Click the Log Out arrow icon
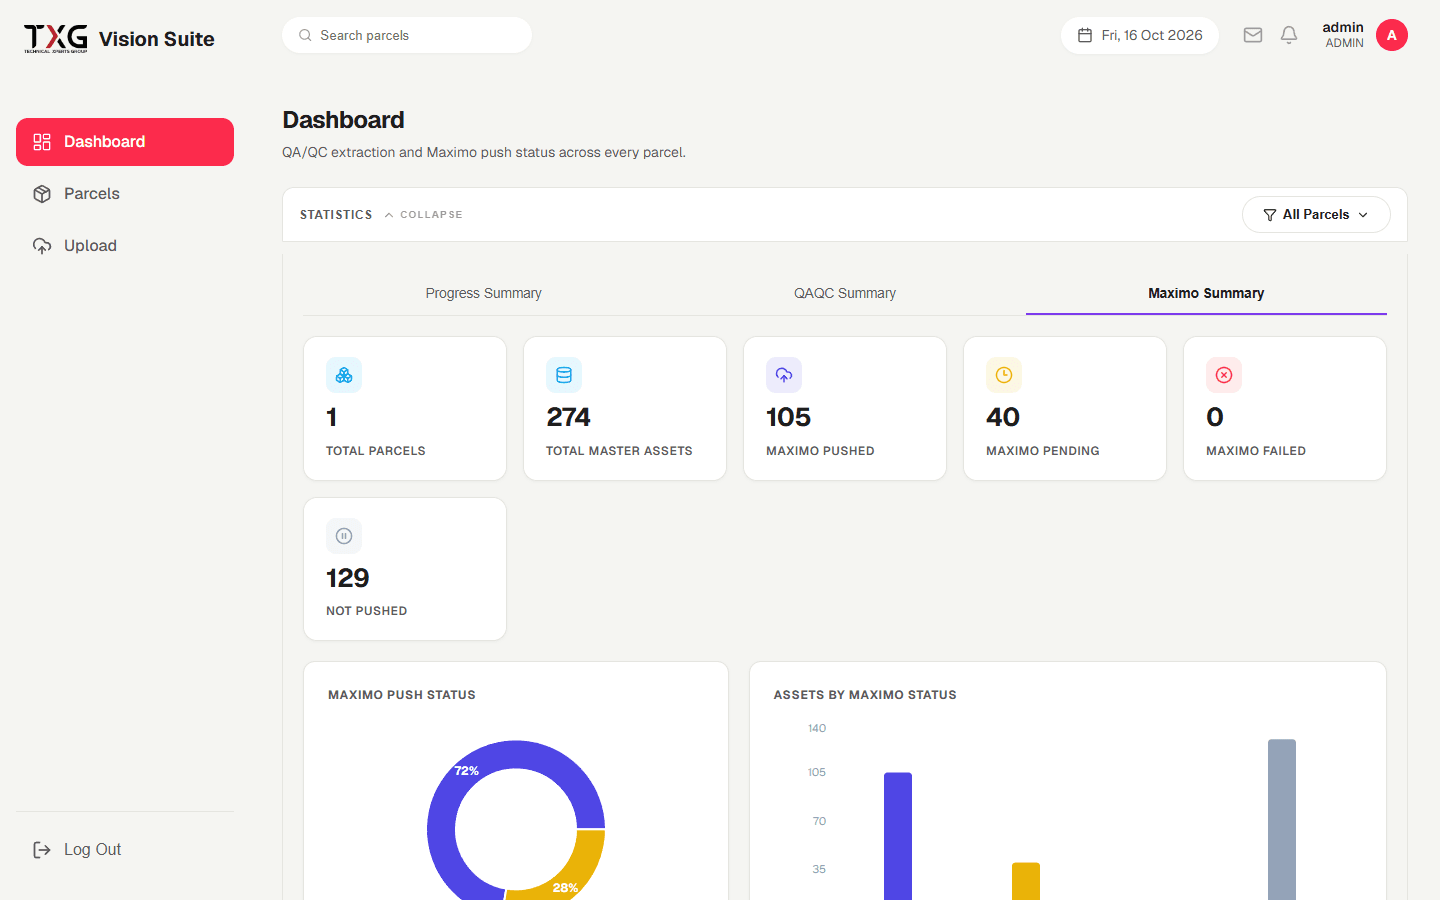Image resolution: width=1440 pixels, height=900 pixels. point(42,850)
